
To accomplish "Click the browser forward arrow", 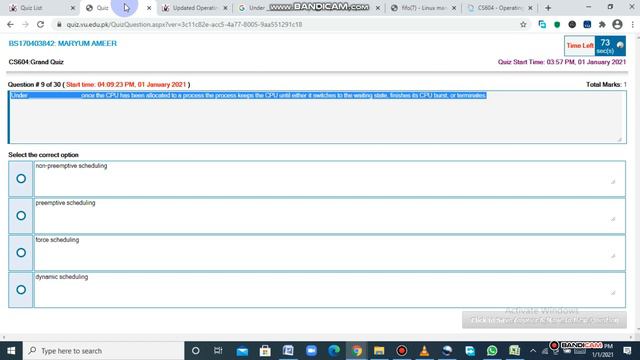I will (25, 24).
